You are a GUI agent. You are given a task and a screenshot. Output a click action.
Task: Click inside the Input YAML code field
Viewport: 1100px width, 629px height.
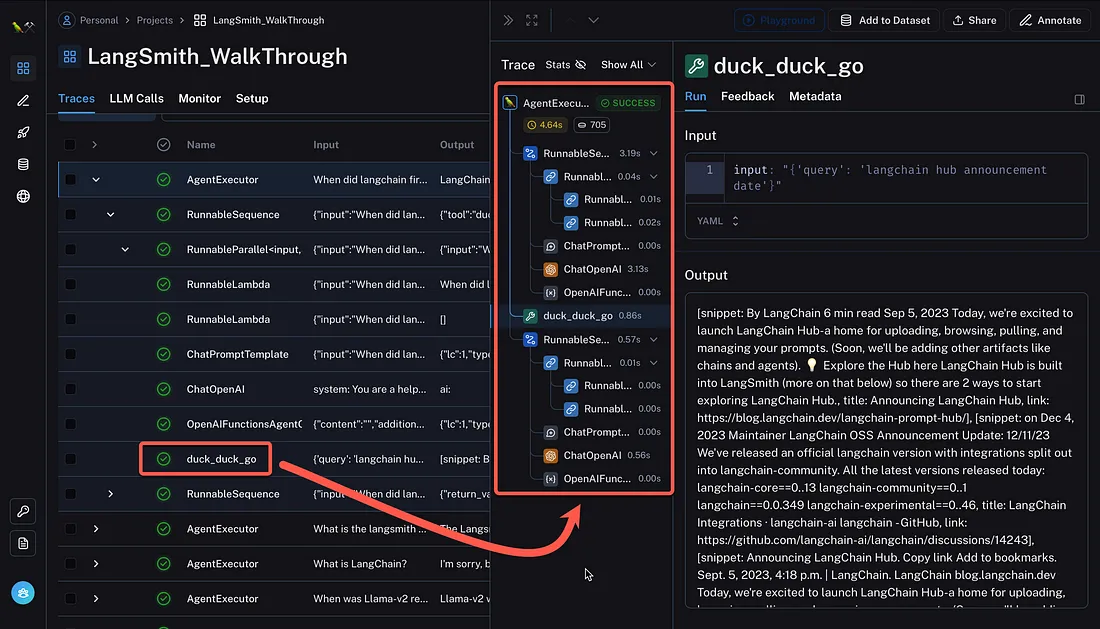(886, 178)
